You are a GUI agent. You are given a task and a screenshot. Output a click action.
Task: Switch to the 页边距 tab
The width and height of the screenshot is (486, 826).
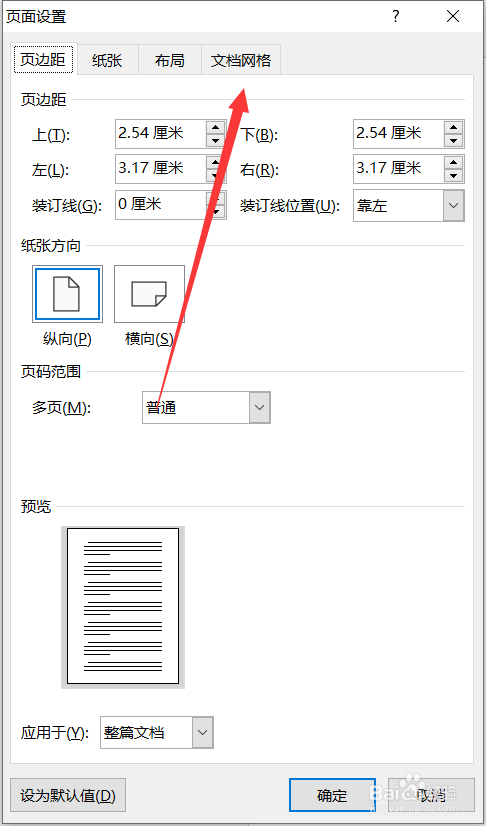point(45,60)
